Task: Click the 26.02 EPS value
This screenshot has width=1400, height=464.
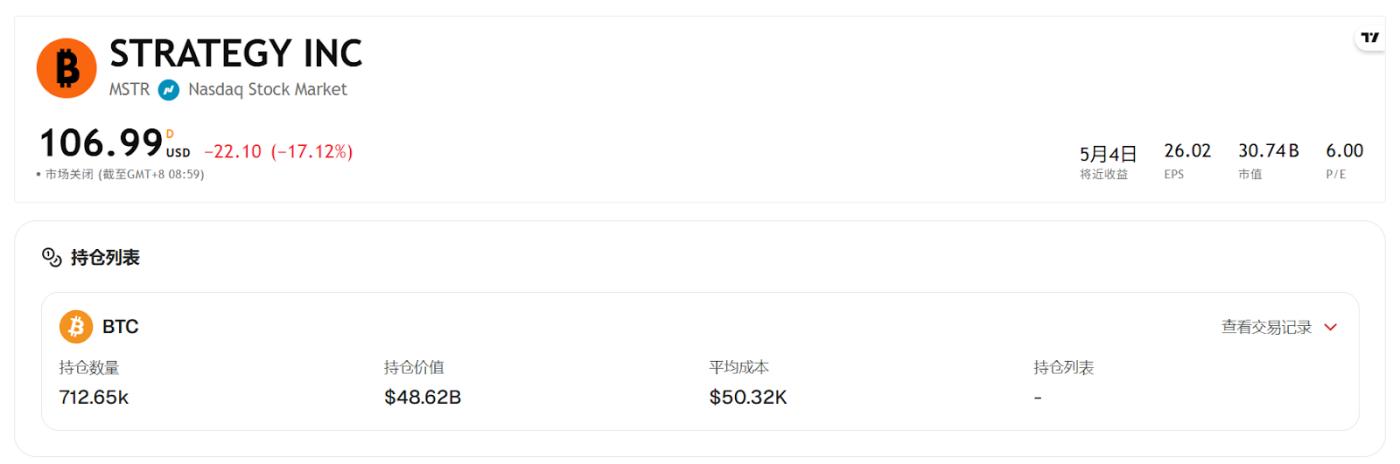Action: [1187, 151]
